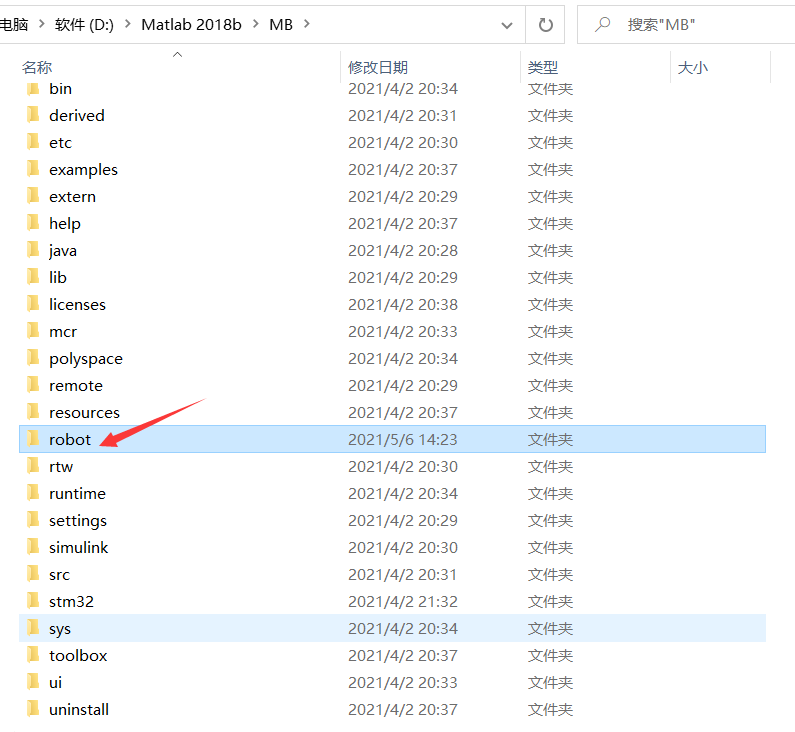
Task: Select the derived folder icon
Action: click(x=33, y=115)
